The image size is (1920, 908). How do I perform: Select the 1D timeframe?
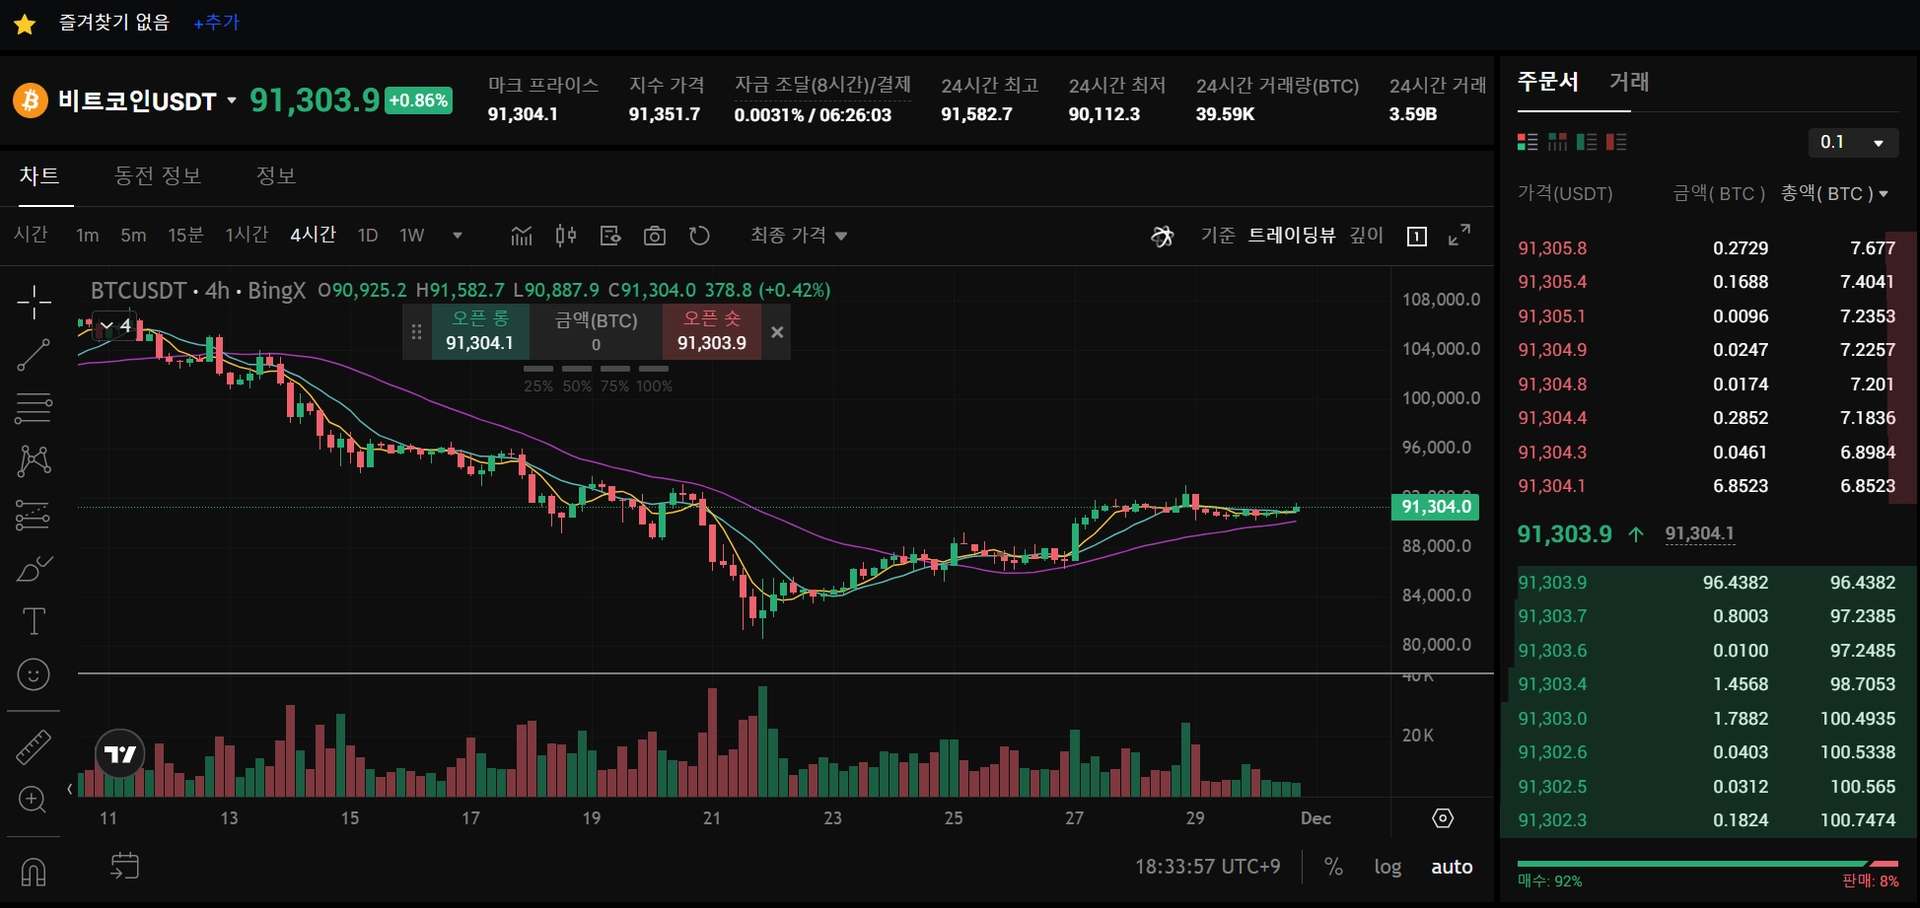coord(368,235)
